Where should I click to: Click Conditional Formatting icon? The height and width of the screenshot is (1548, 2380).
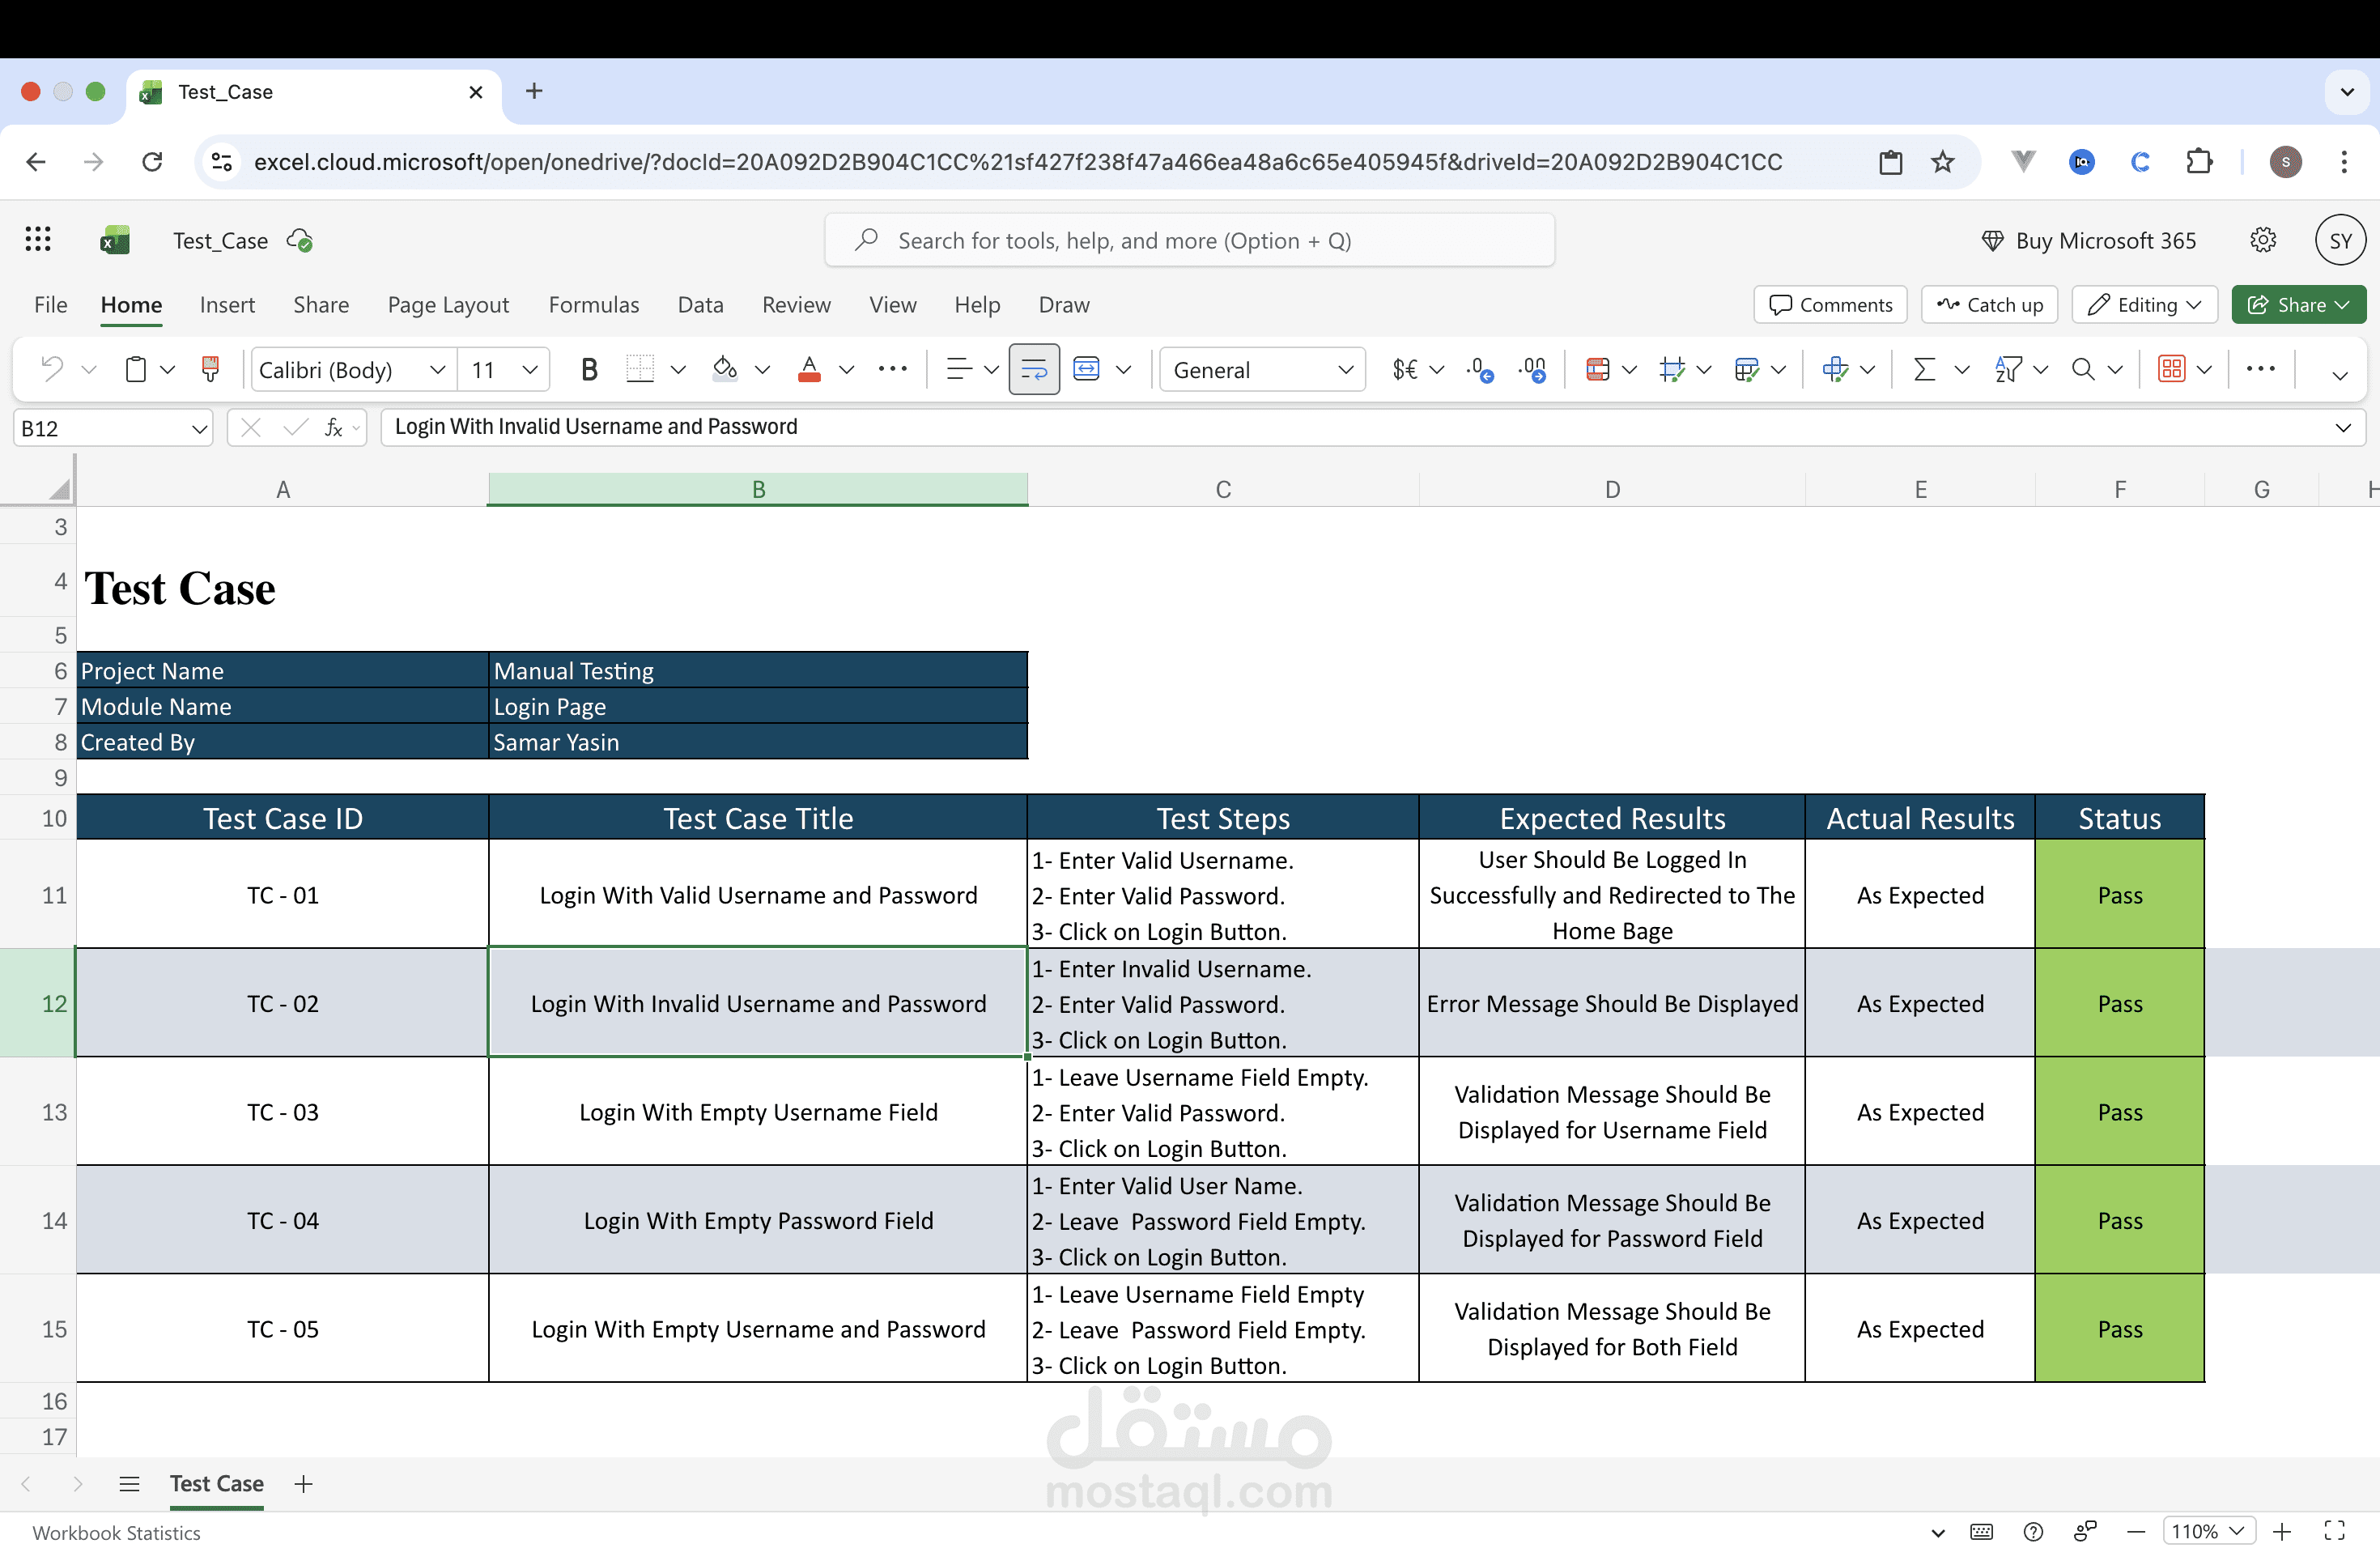tap(1598, 370)
